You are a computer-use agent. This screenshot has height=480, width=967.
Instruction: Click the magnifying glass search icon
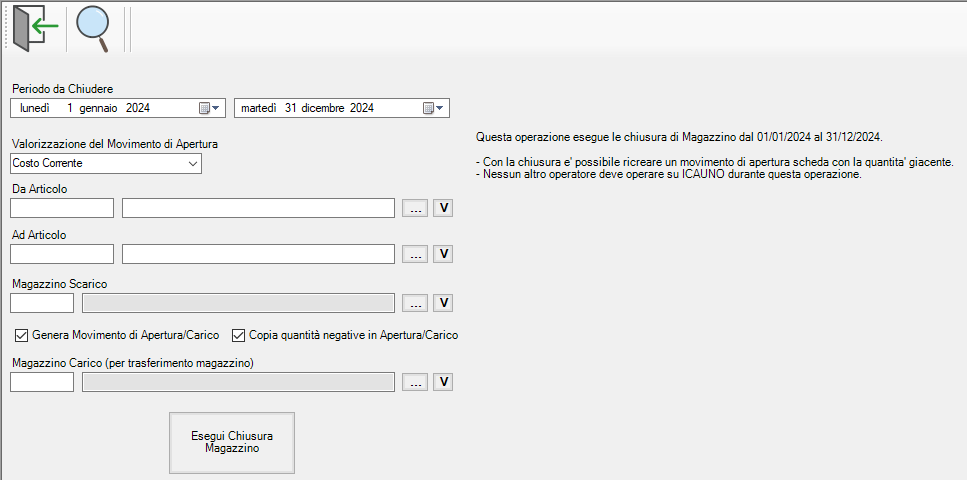[93, 29]
